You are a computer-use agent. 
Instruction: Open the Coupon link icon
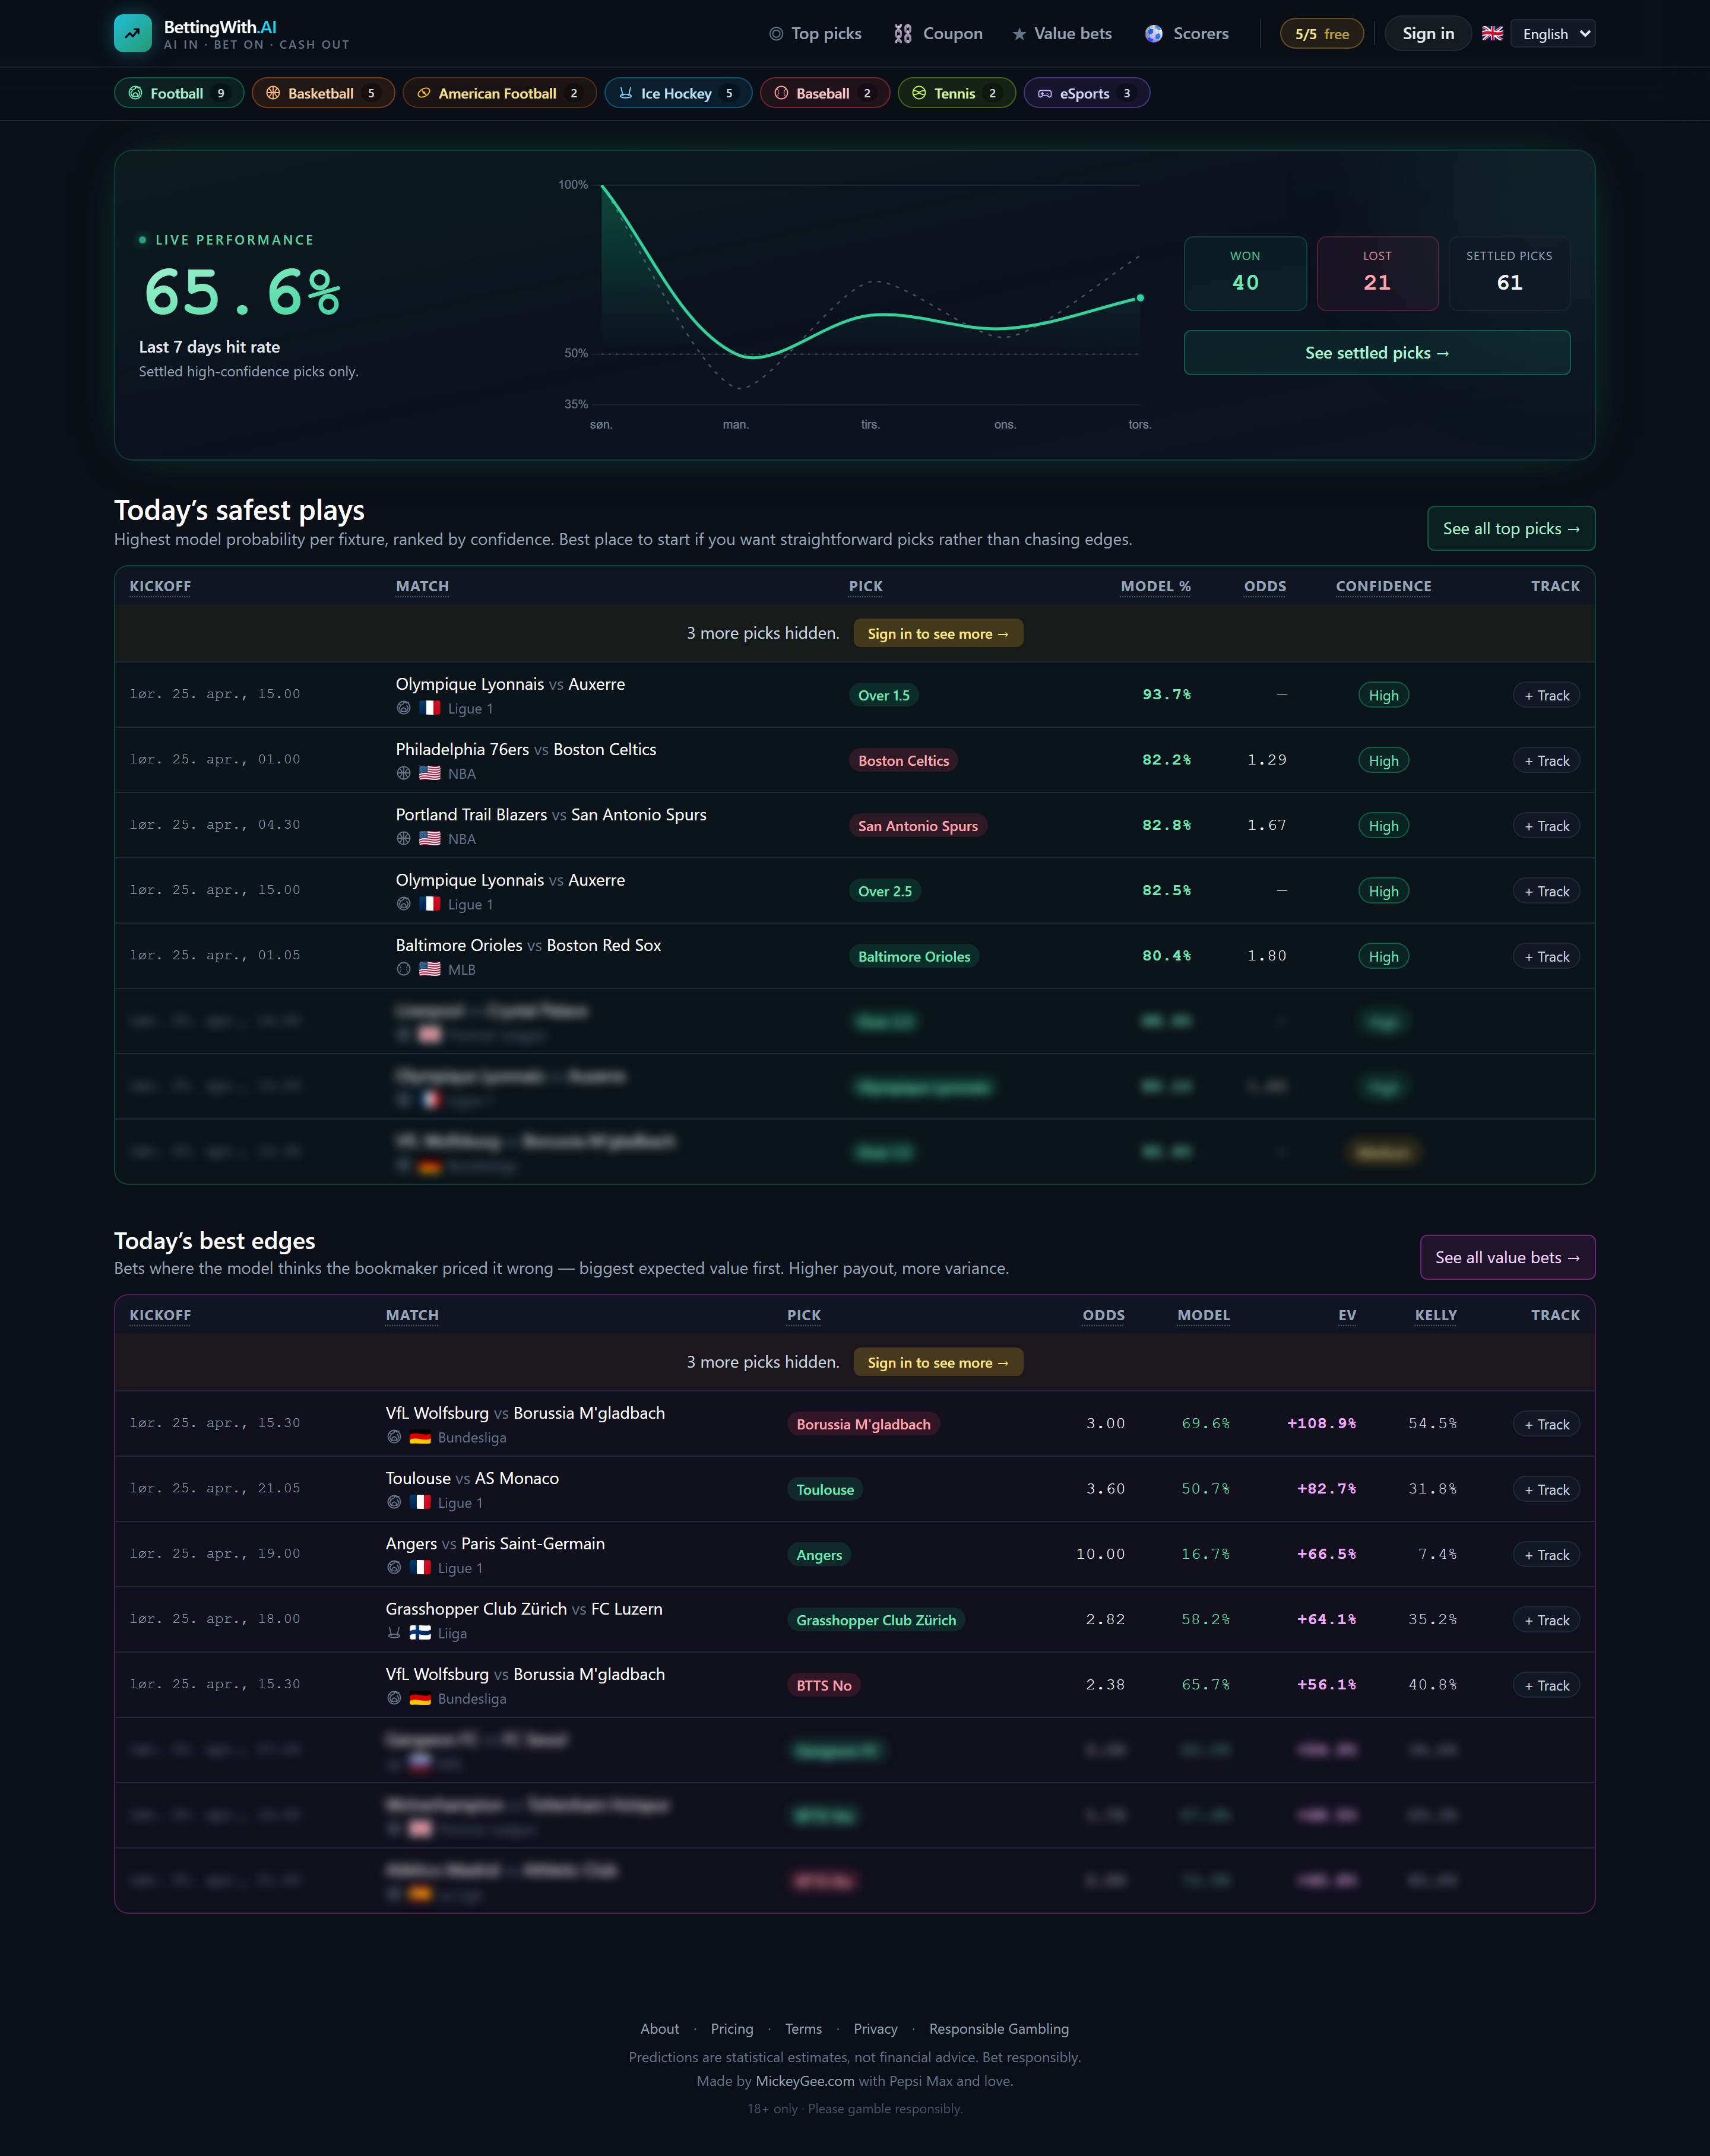coord(903,34)
